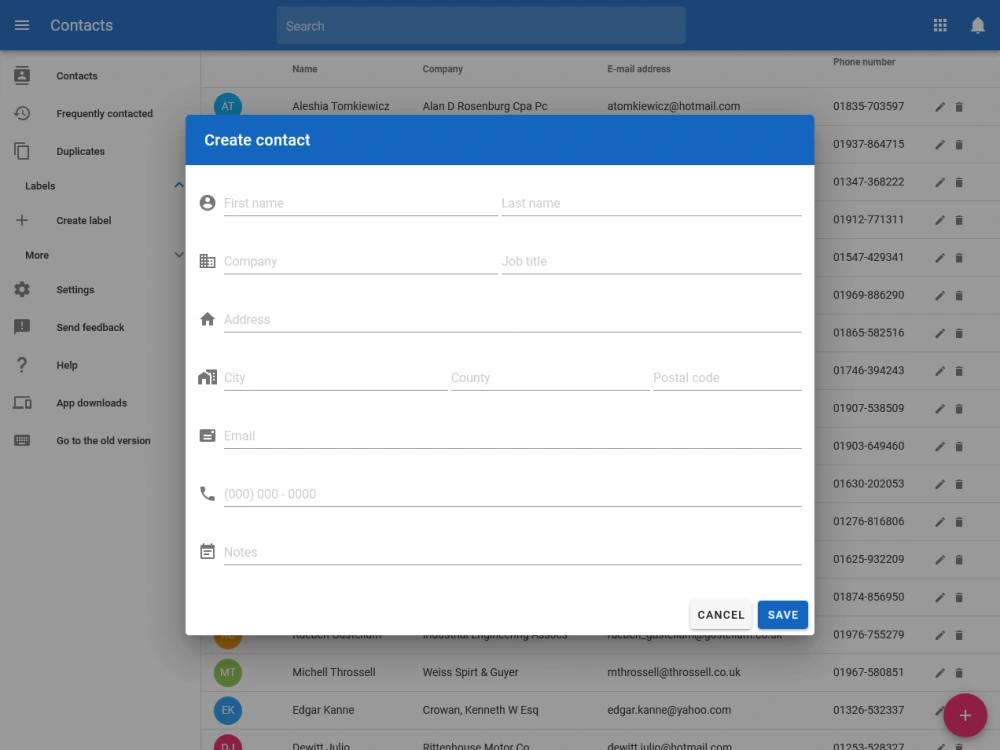Select Go to the old version
The image size is (1000, 750).
pos(103,441)
